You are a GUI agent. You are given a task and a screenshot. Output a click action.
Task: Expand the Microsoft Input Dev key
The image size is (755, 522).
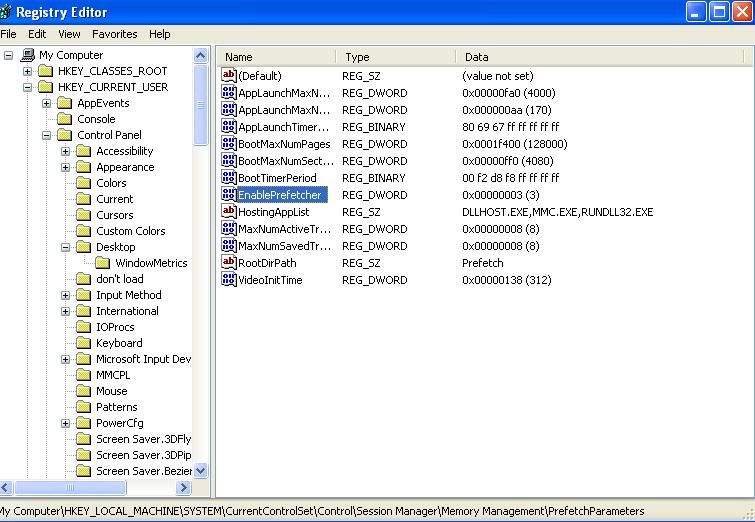click(65, 359)
